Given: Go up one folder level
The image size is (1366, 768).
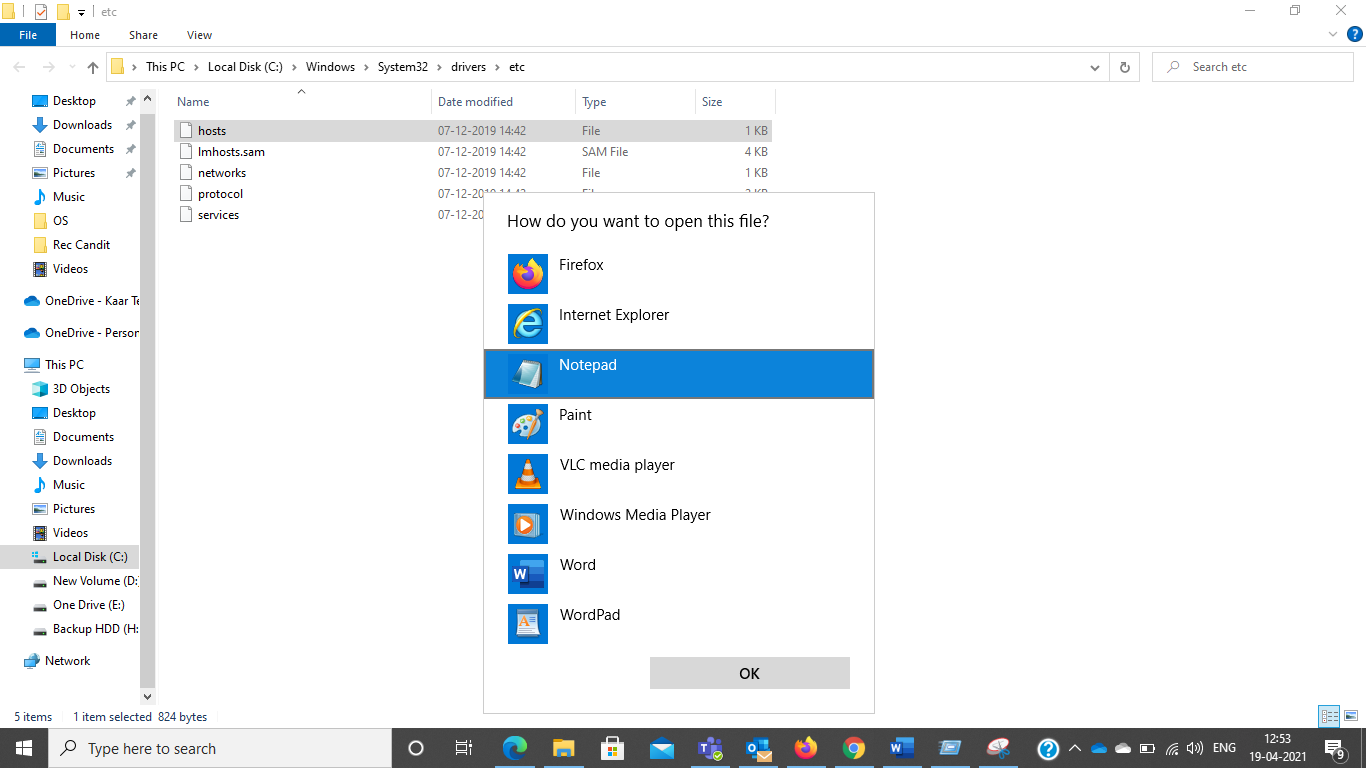Looking at the screenshot, I should (x=92, y=67).
